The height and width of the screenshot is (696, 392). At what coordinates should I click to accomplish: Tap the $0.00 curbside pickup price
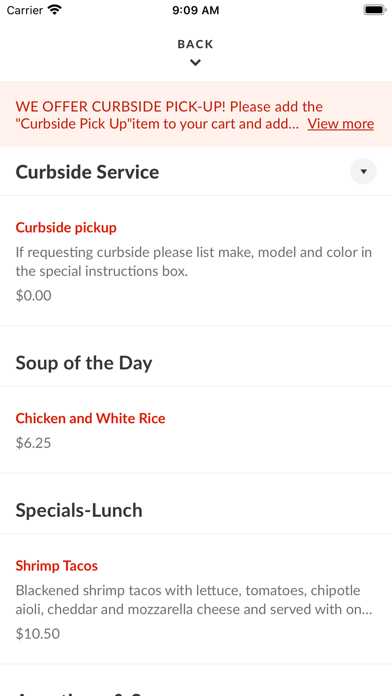click(x=33, y=295)
